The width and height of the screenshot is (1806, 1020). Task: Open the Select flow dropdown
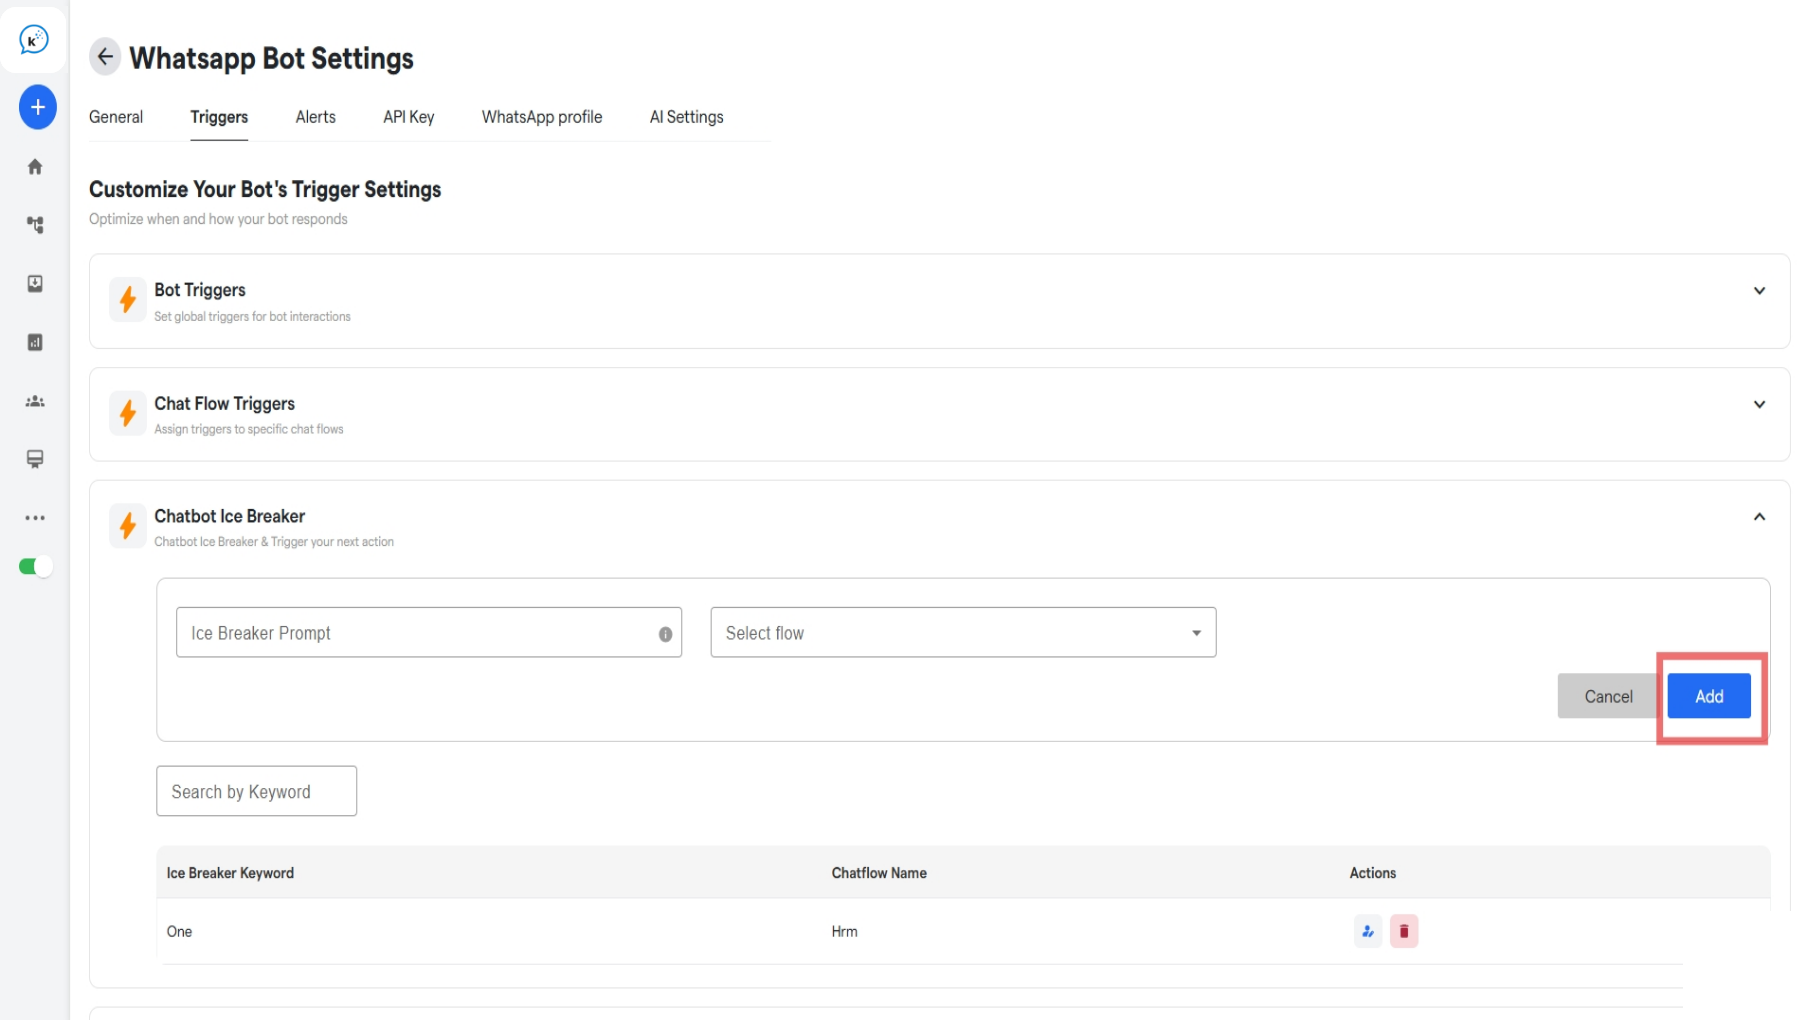(x=963, y=632)
